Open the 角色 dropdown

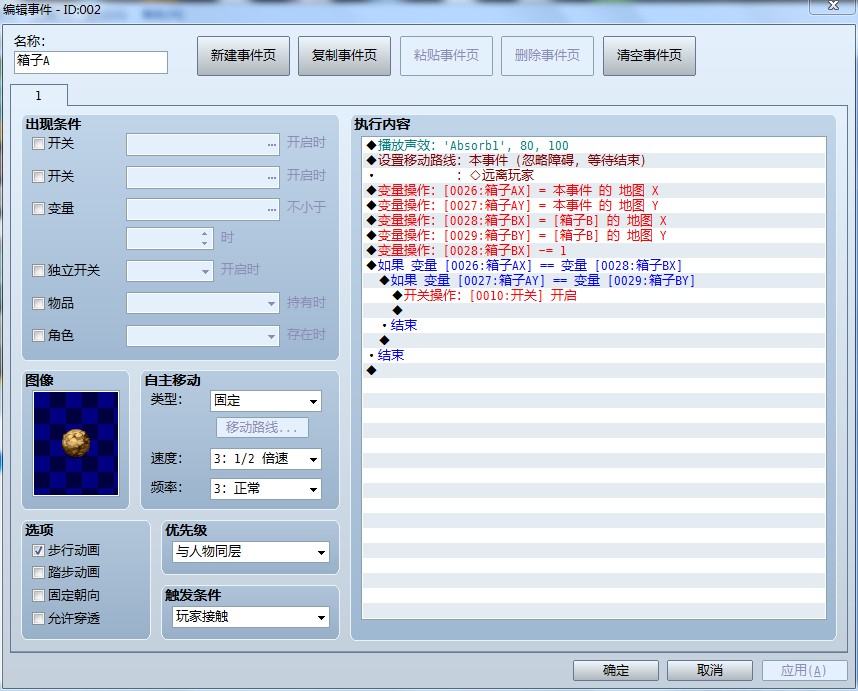(x=203, y=336)
